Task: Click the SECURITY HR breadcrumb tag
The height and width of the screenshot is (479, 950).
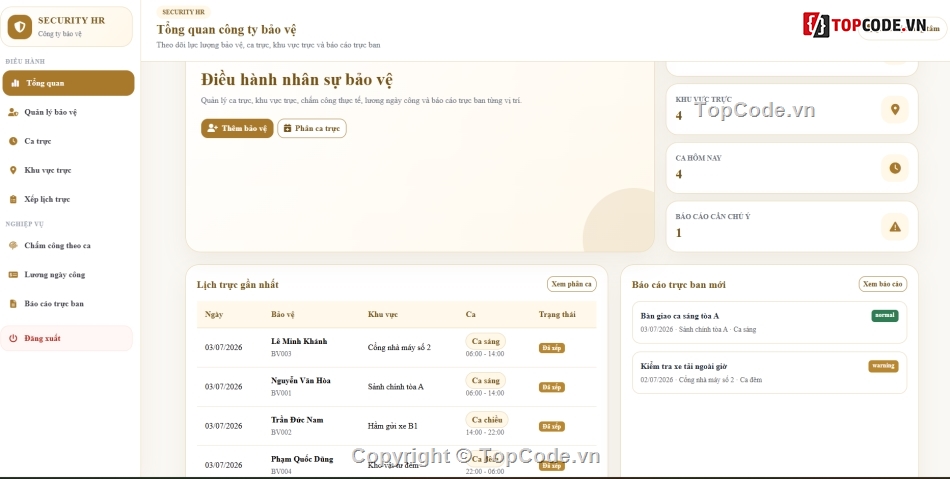Action: (183, 12)
